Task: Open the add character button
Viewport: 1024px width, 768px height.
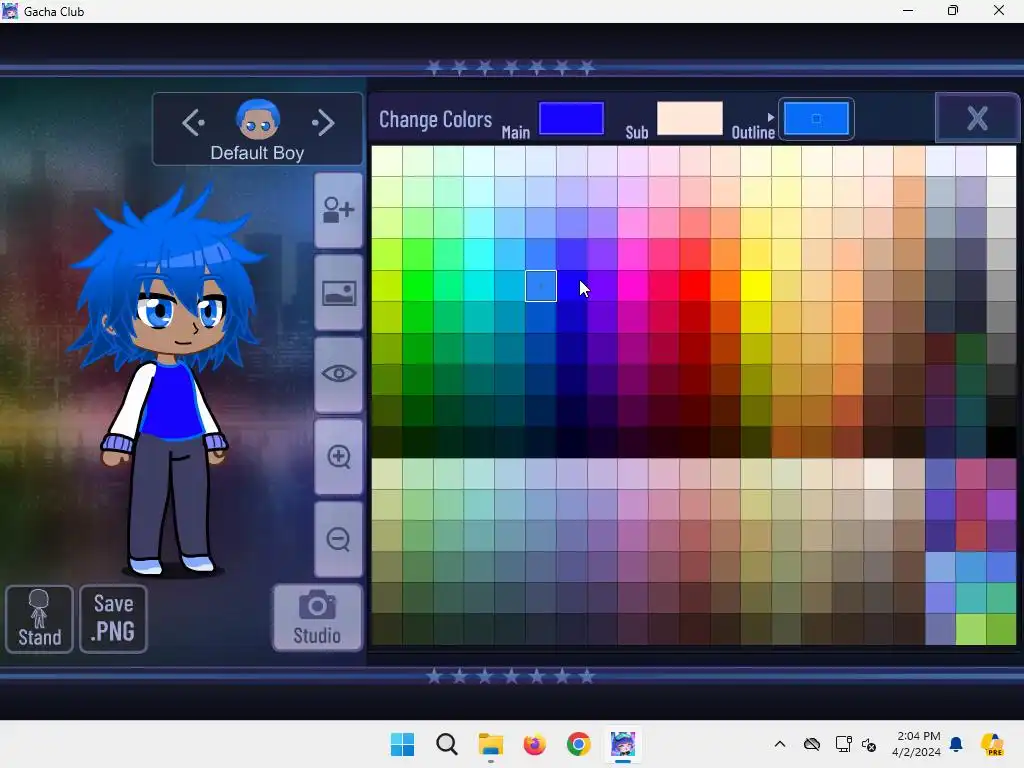Action: (x=338, y=210)
